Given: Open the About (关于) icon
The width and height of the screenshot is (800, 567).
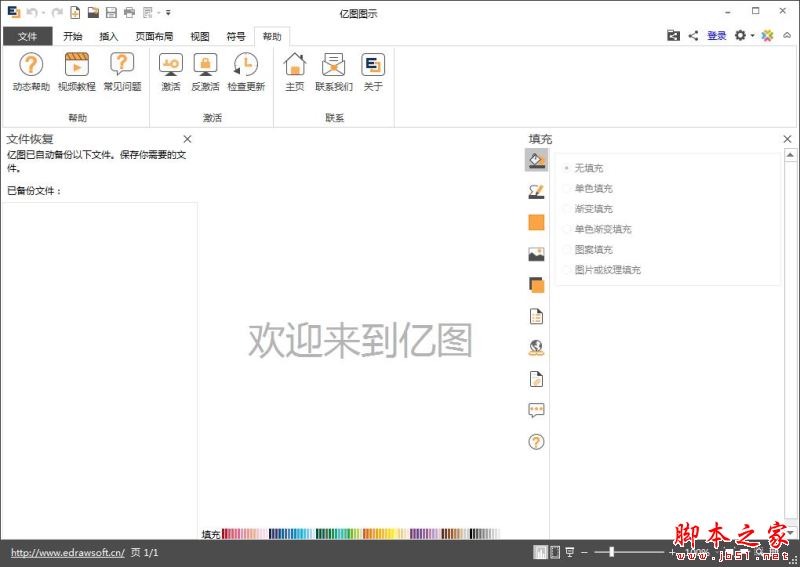Looking at the screenshot, I should tap(373, 72).
